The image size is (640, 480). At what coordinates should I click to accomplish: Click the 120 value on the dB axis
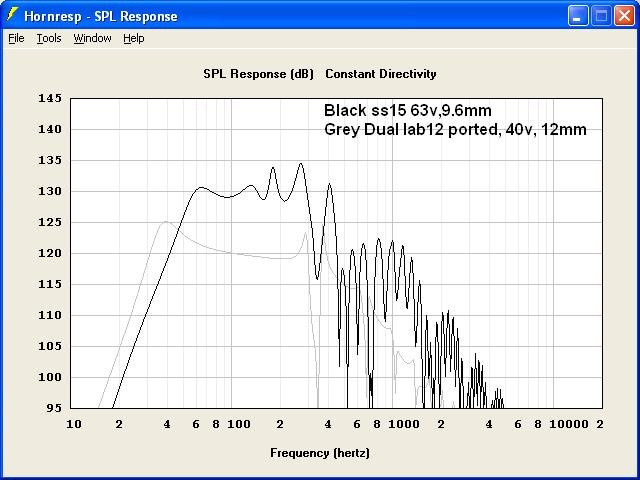[50, 253]
